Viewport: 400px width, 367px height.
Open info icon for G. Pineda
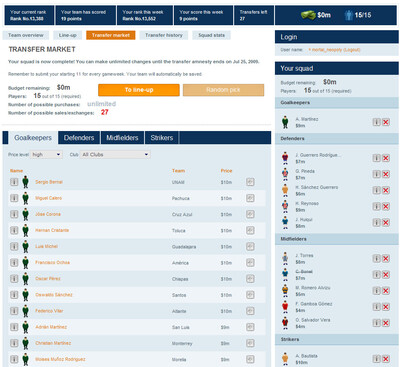[x=376, y=174]
